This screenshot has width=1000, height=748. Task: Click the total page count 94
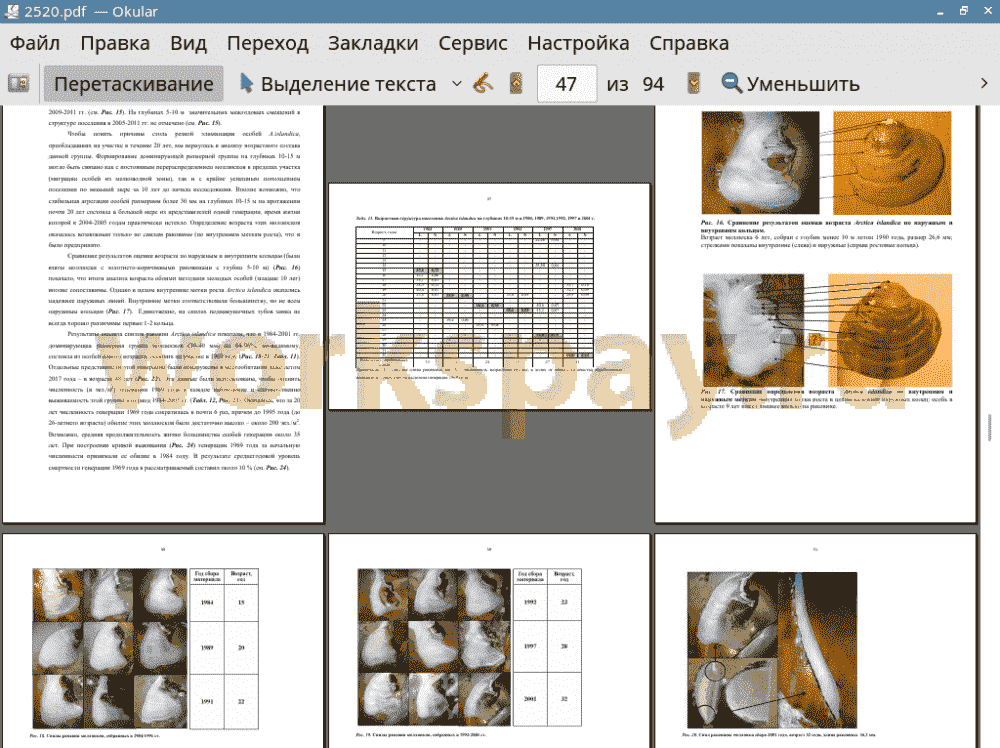(x=653, y=84)
